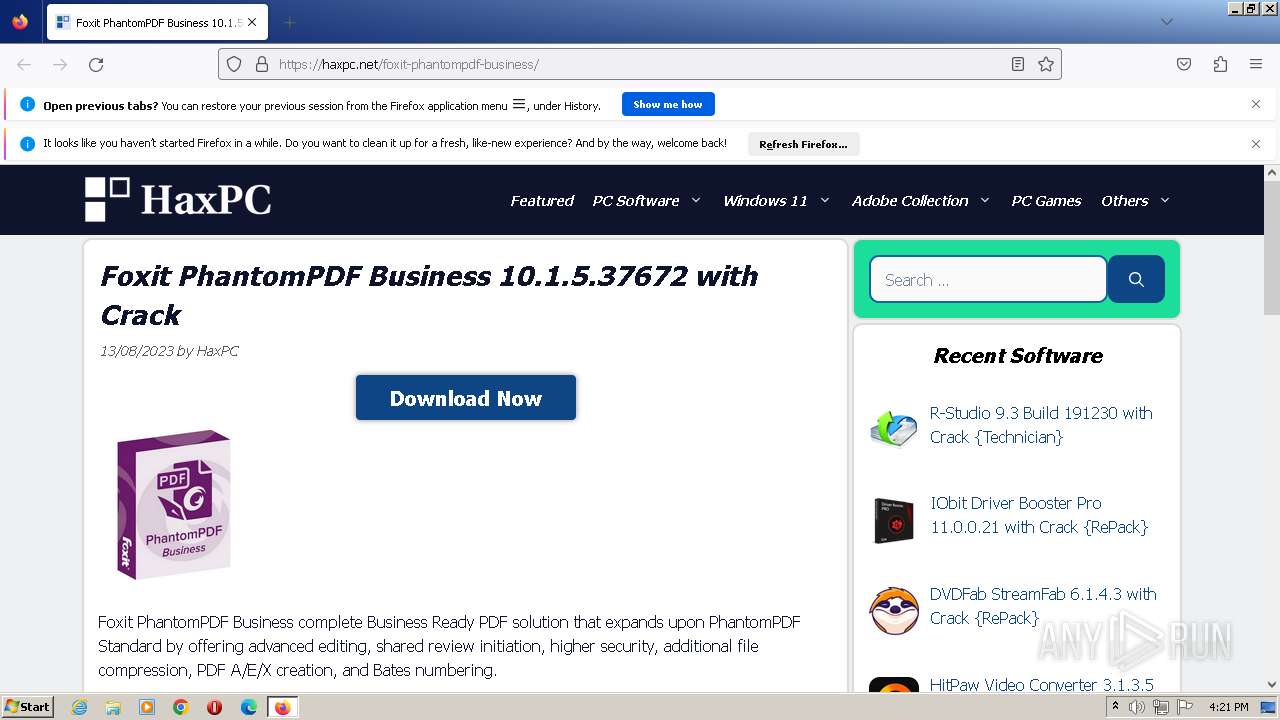Image resolution: width=1280 pixels, height=720 pixels.
Task: Click the DVDFab StreamFab sloth thumbnail
Action: coord(894,611)
